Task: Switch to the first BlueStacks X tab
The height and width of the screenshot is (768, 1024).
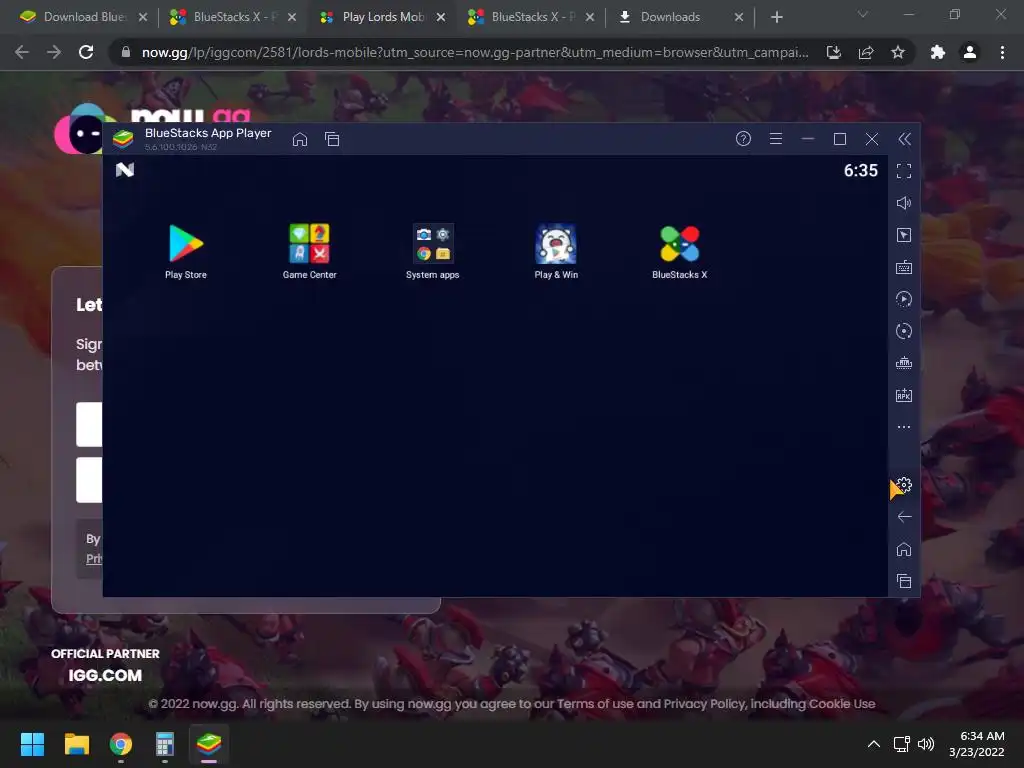Action: click(233, 17)
